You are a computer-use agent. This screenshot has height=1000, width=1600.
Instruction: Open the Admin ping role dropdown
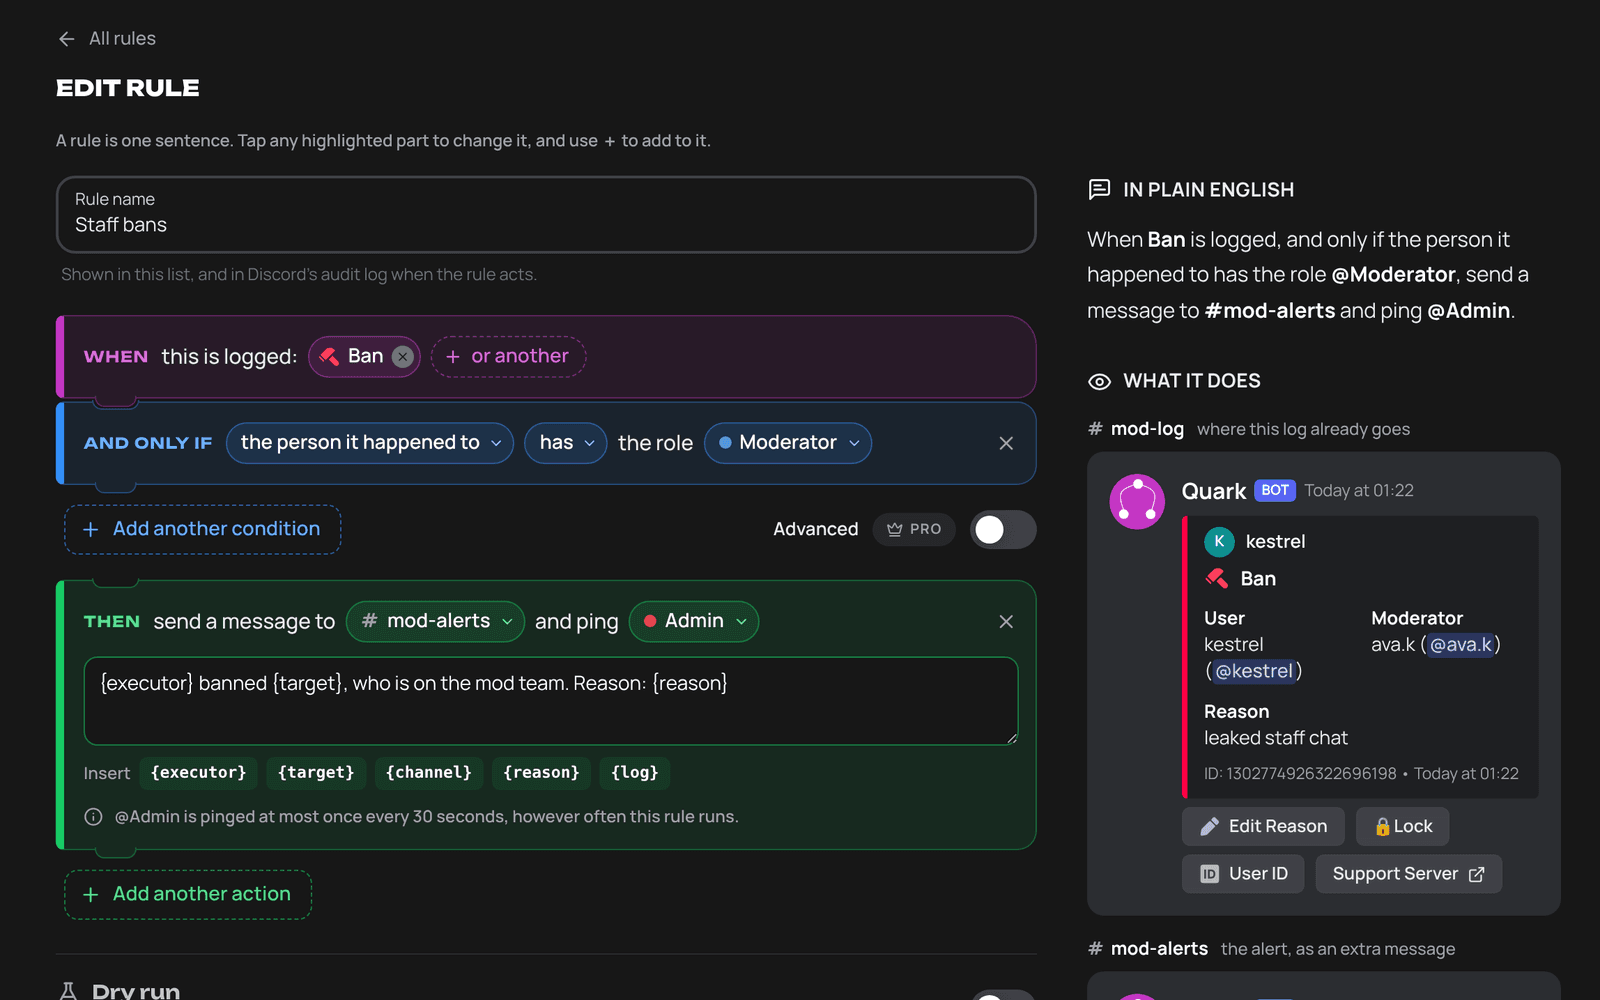coord(694,621)
